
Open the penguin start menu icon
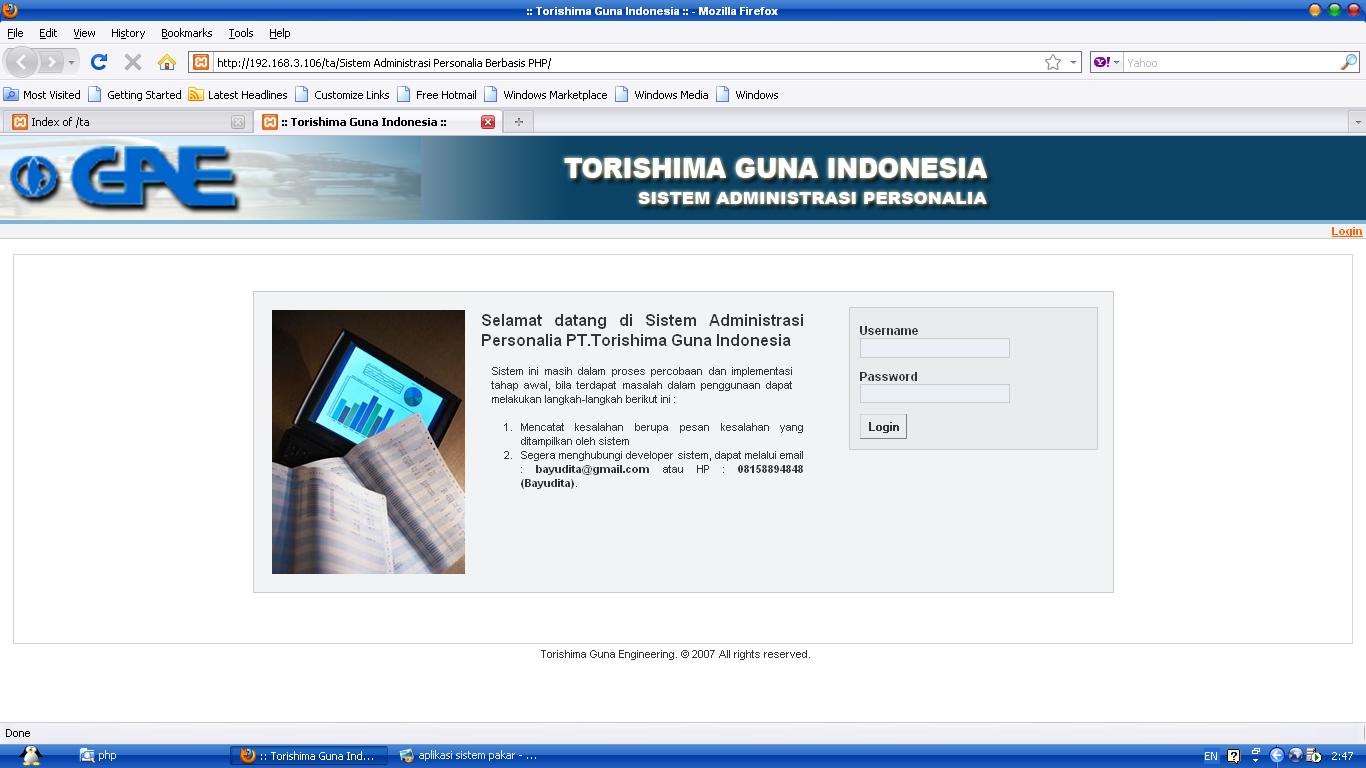[30, 756]
